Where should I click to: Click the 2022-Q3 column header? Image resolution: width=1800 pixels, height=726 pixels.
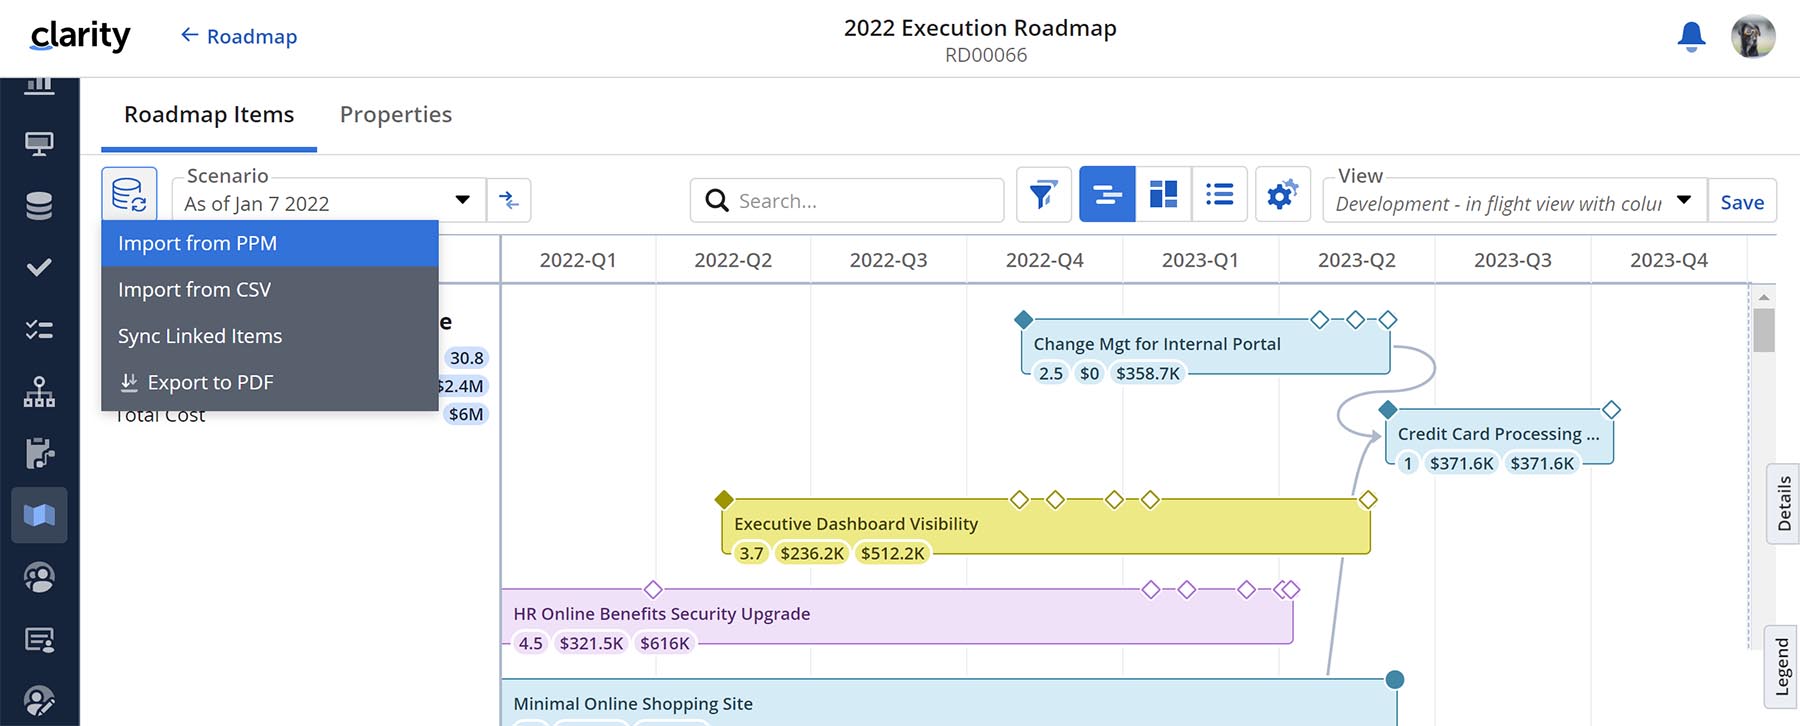click(x=888, y=261)
